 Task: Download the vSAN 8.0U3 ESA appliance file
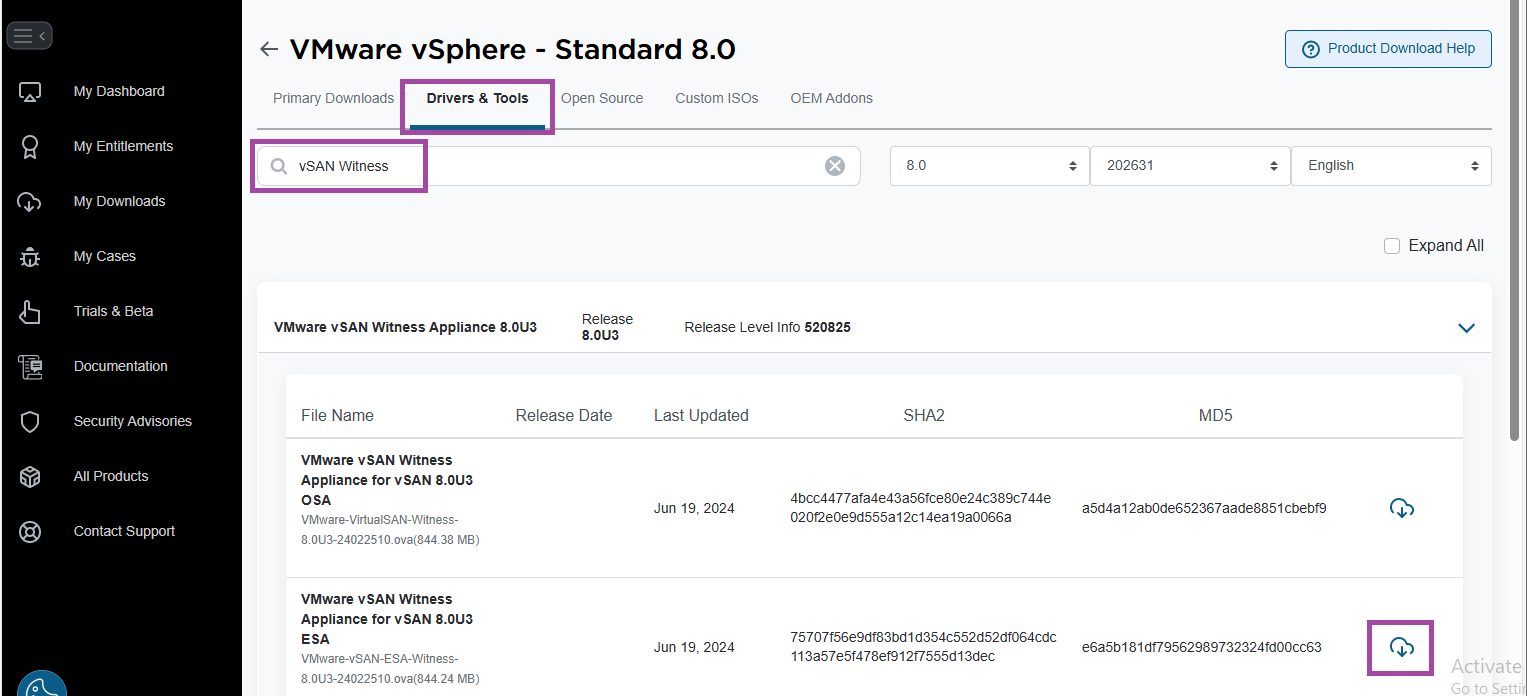pyautogui.click(x=1401, y=647)
